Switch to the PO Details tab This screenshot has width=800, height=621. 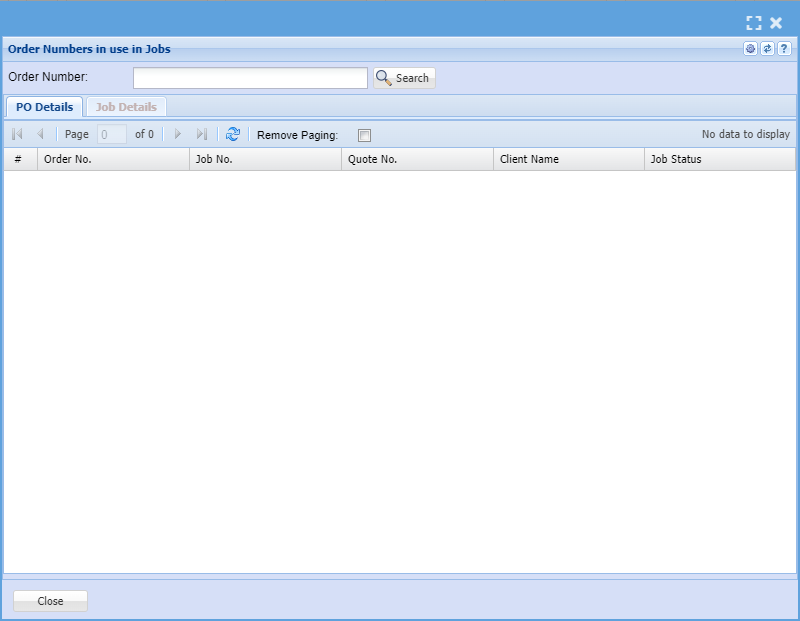tap(44, 107)
